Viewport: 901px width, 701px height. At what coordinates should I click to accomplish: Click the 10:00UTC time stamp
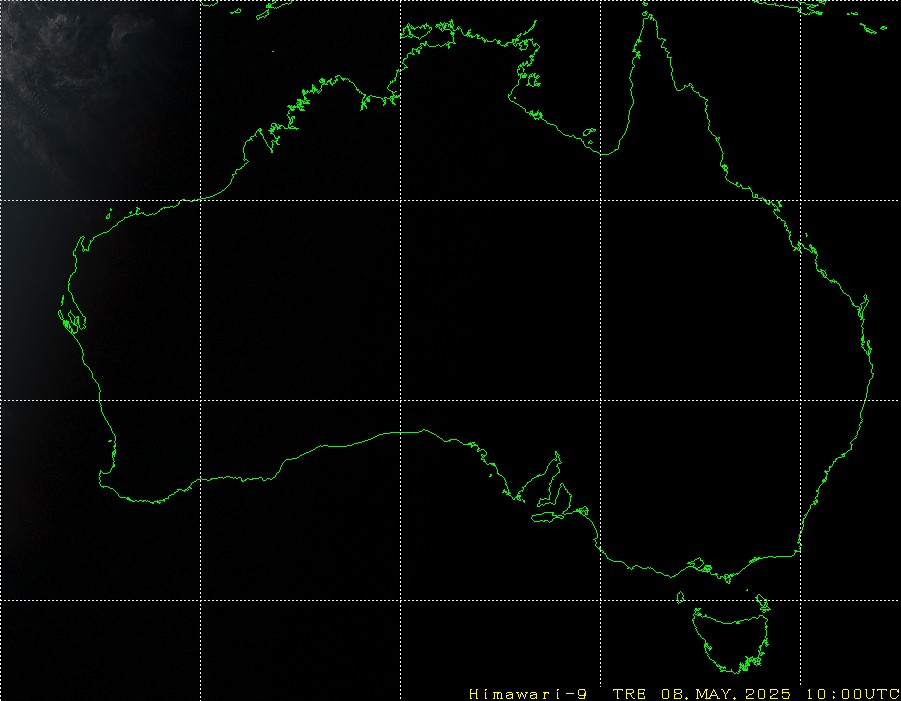[853, 694]
